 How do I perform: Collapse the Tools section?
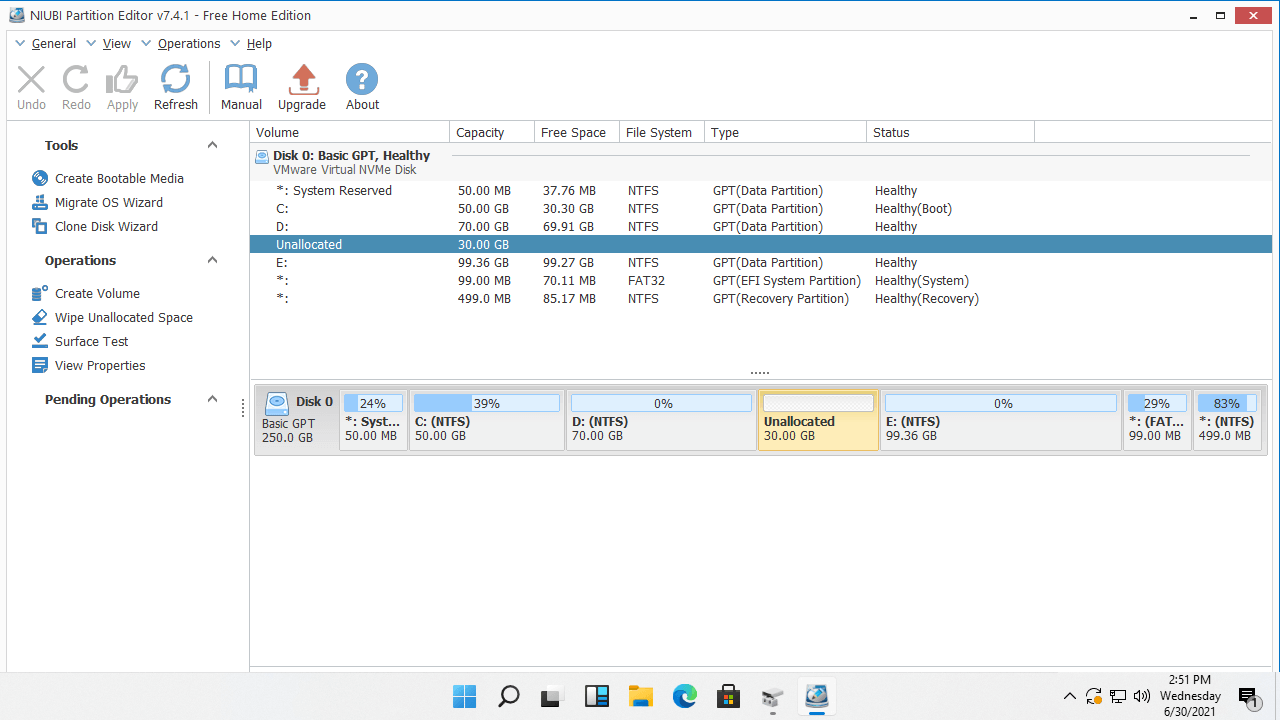[x=212, y=145]
